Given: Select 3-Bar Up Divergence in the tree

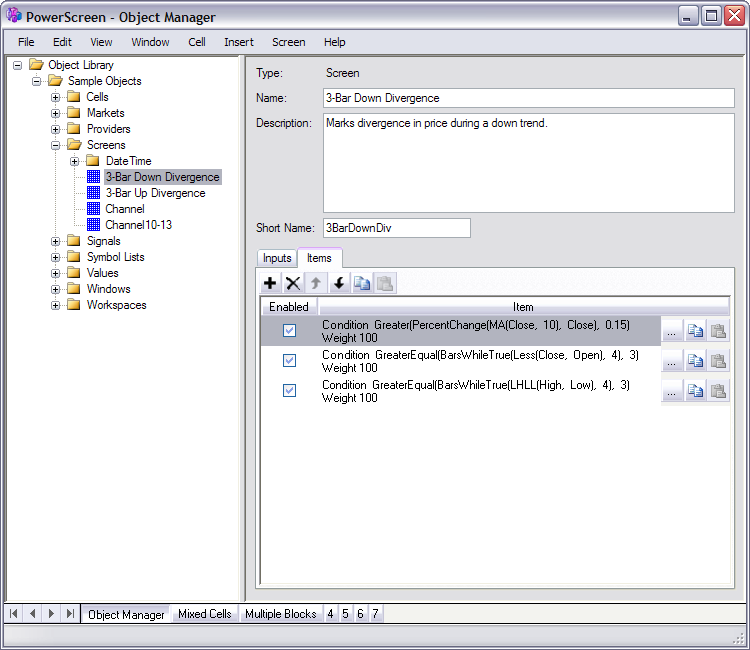Looking at the screenshot, I should tap(155, 193).
